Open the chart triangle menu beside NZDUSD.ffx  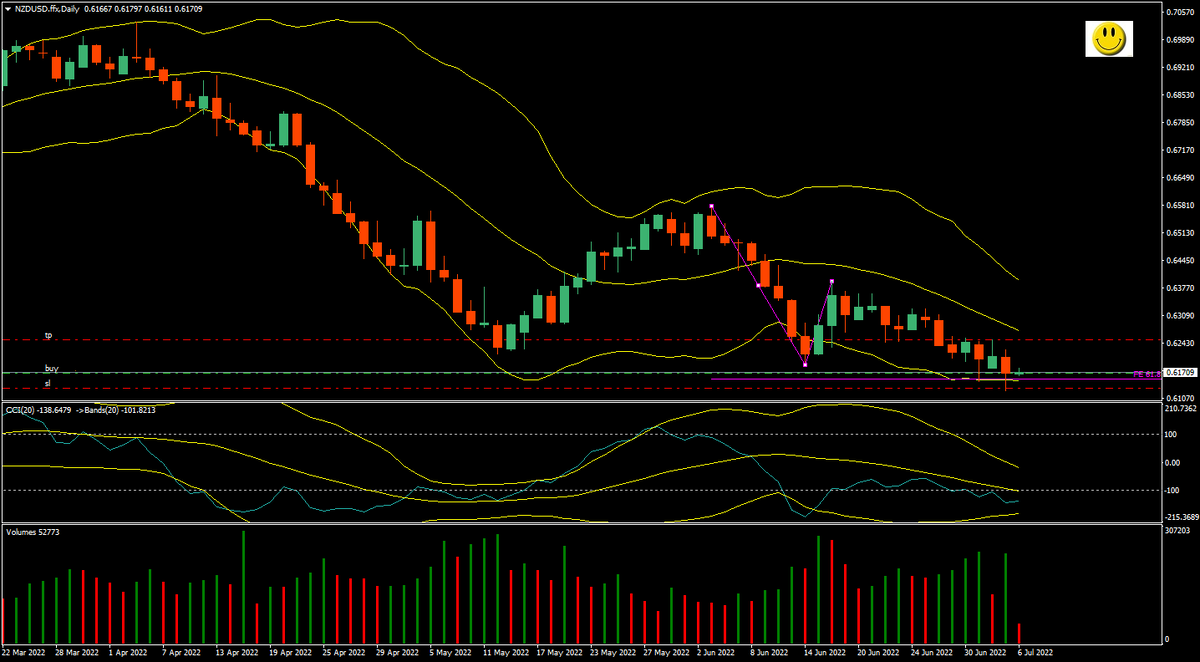click(8, 7)
